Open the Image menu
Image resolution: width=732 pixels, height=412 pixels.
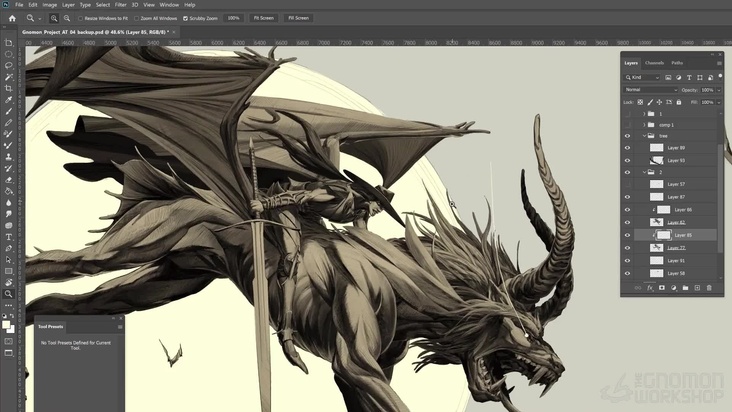coord(49,5)
